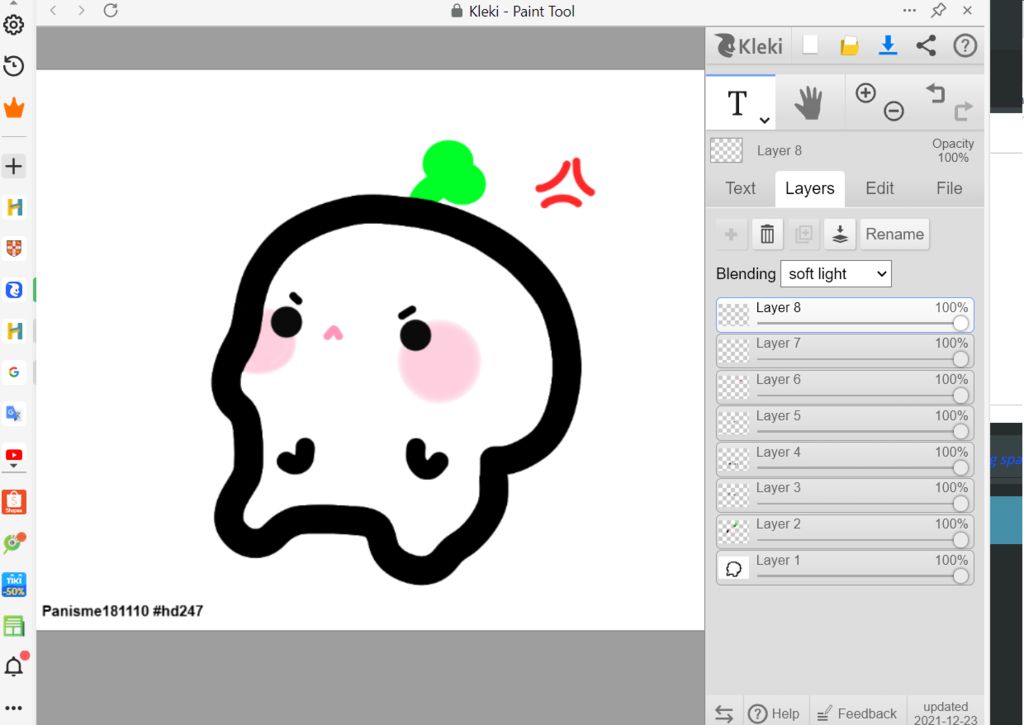The height and width of the screenshot is (725, 1024).
Task: Click the updated 2021-12-23 changelog text
Action: click(x=946, y=713)
